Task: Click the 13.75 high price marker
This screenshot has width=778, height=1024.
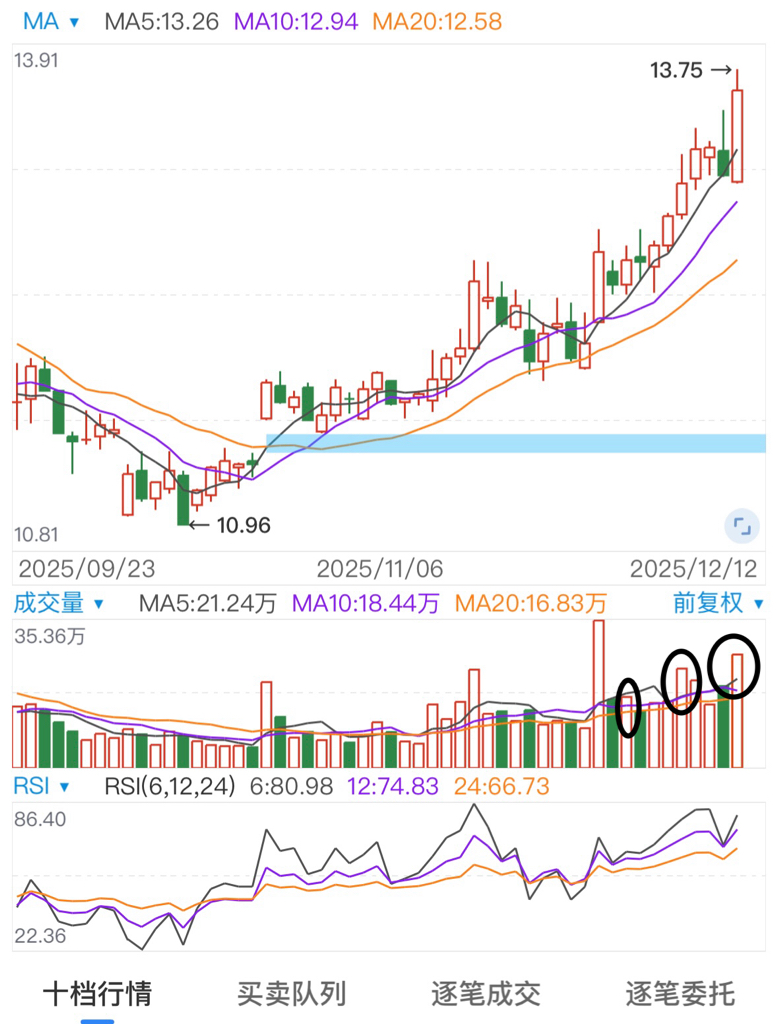Action: coord(690,70)
